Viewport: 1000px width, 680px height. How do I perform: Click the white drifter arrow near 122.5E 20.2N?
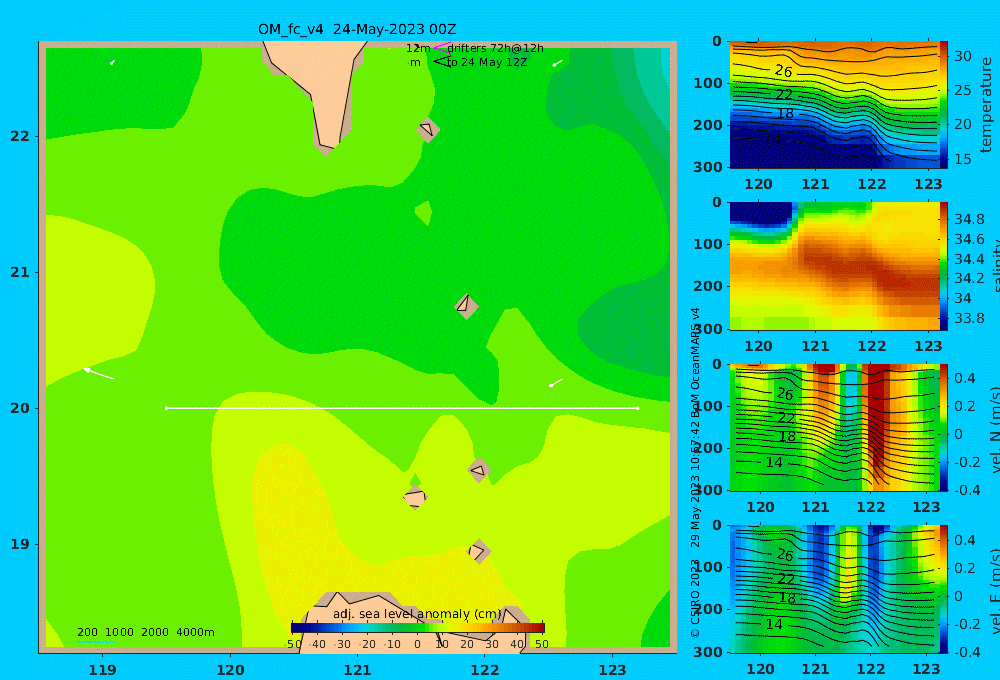556,383
